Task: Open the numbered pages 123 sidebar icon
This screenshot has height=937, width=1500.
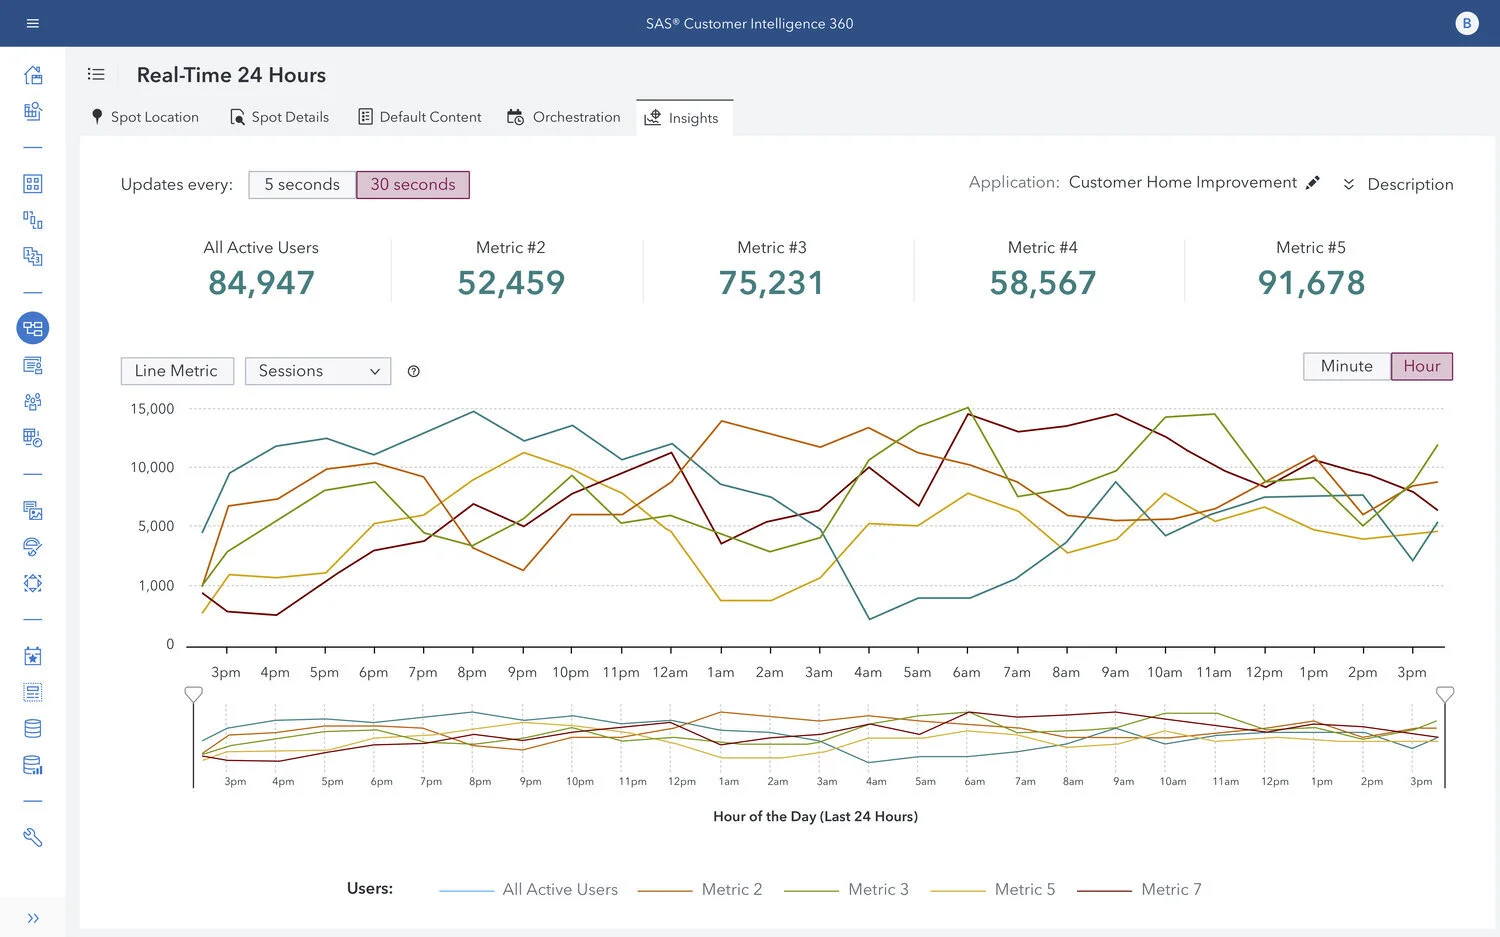Action: (33, 256)
